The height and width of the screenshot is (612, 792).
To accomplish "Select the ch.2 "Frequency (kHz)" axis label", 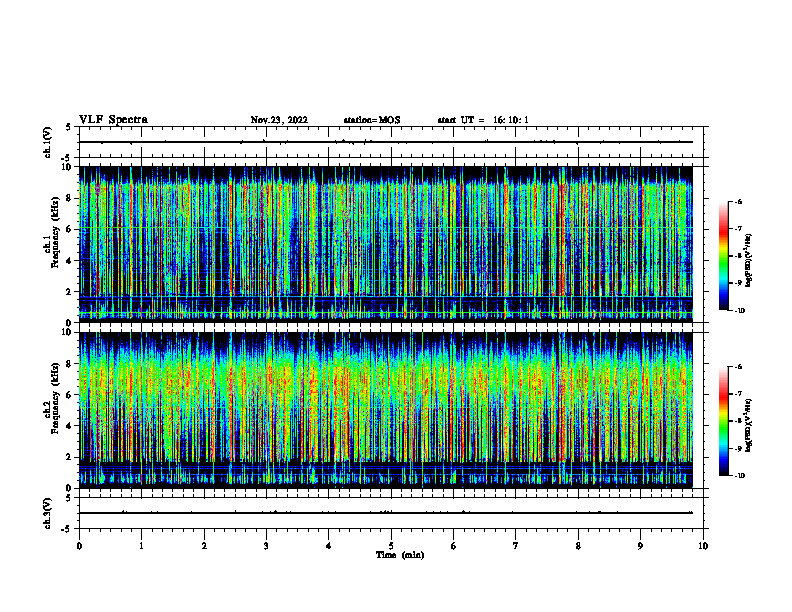I will [x=56, y=398].
